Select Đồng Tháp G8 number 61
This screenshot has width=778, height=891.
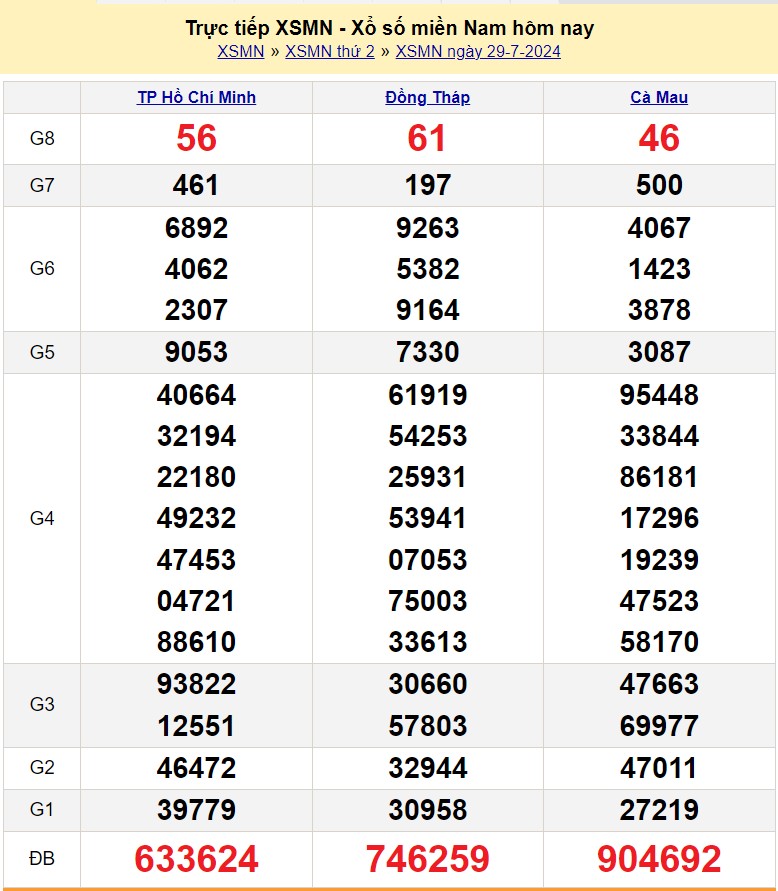tap(427, 139)
